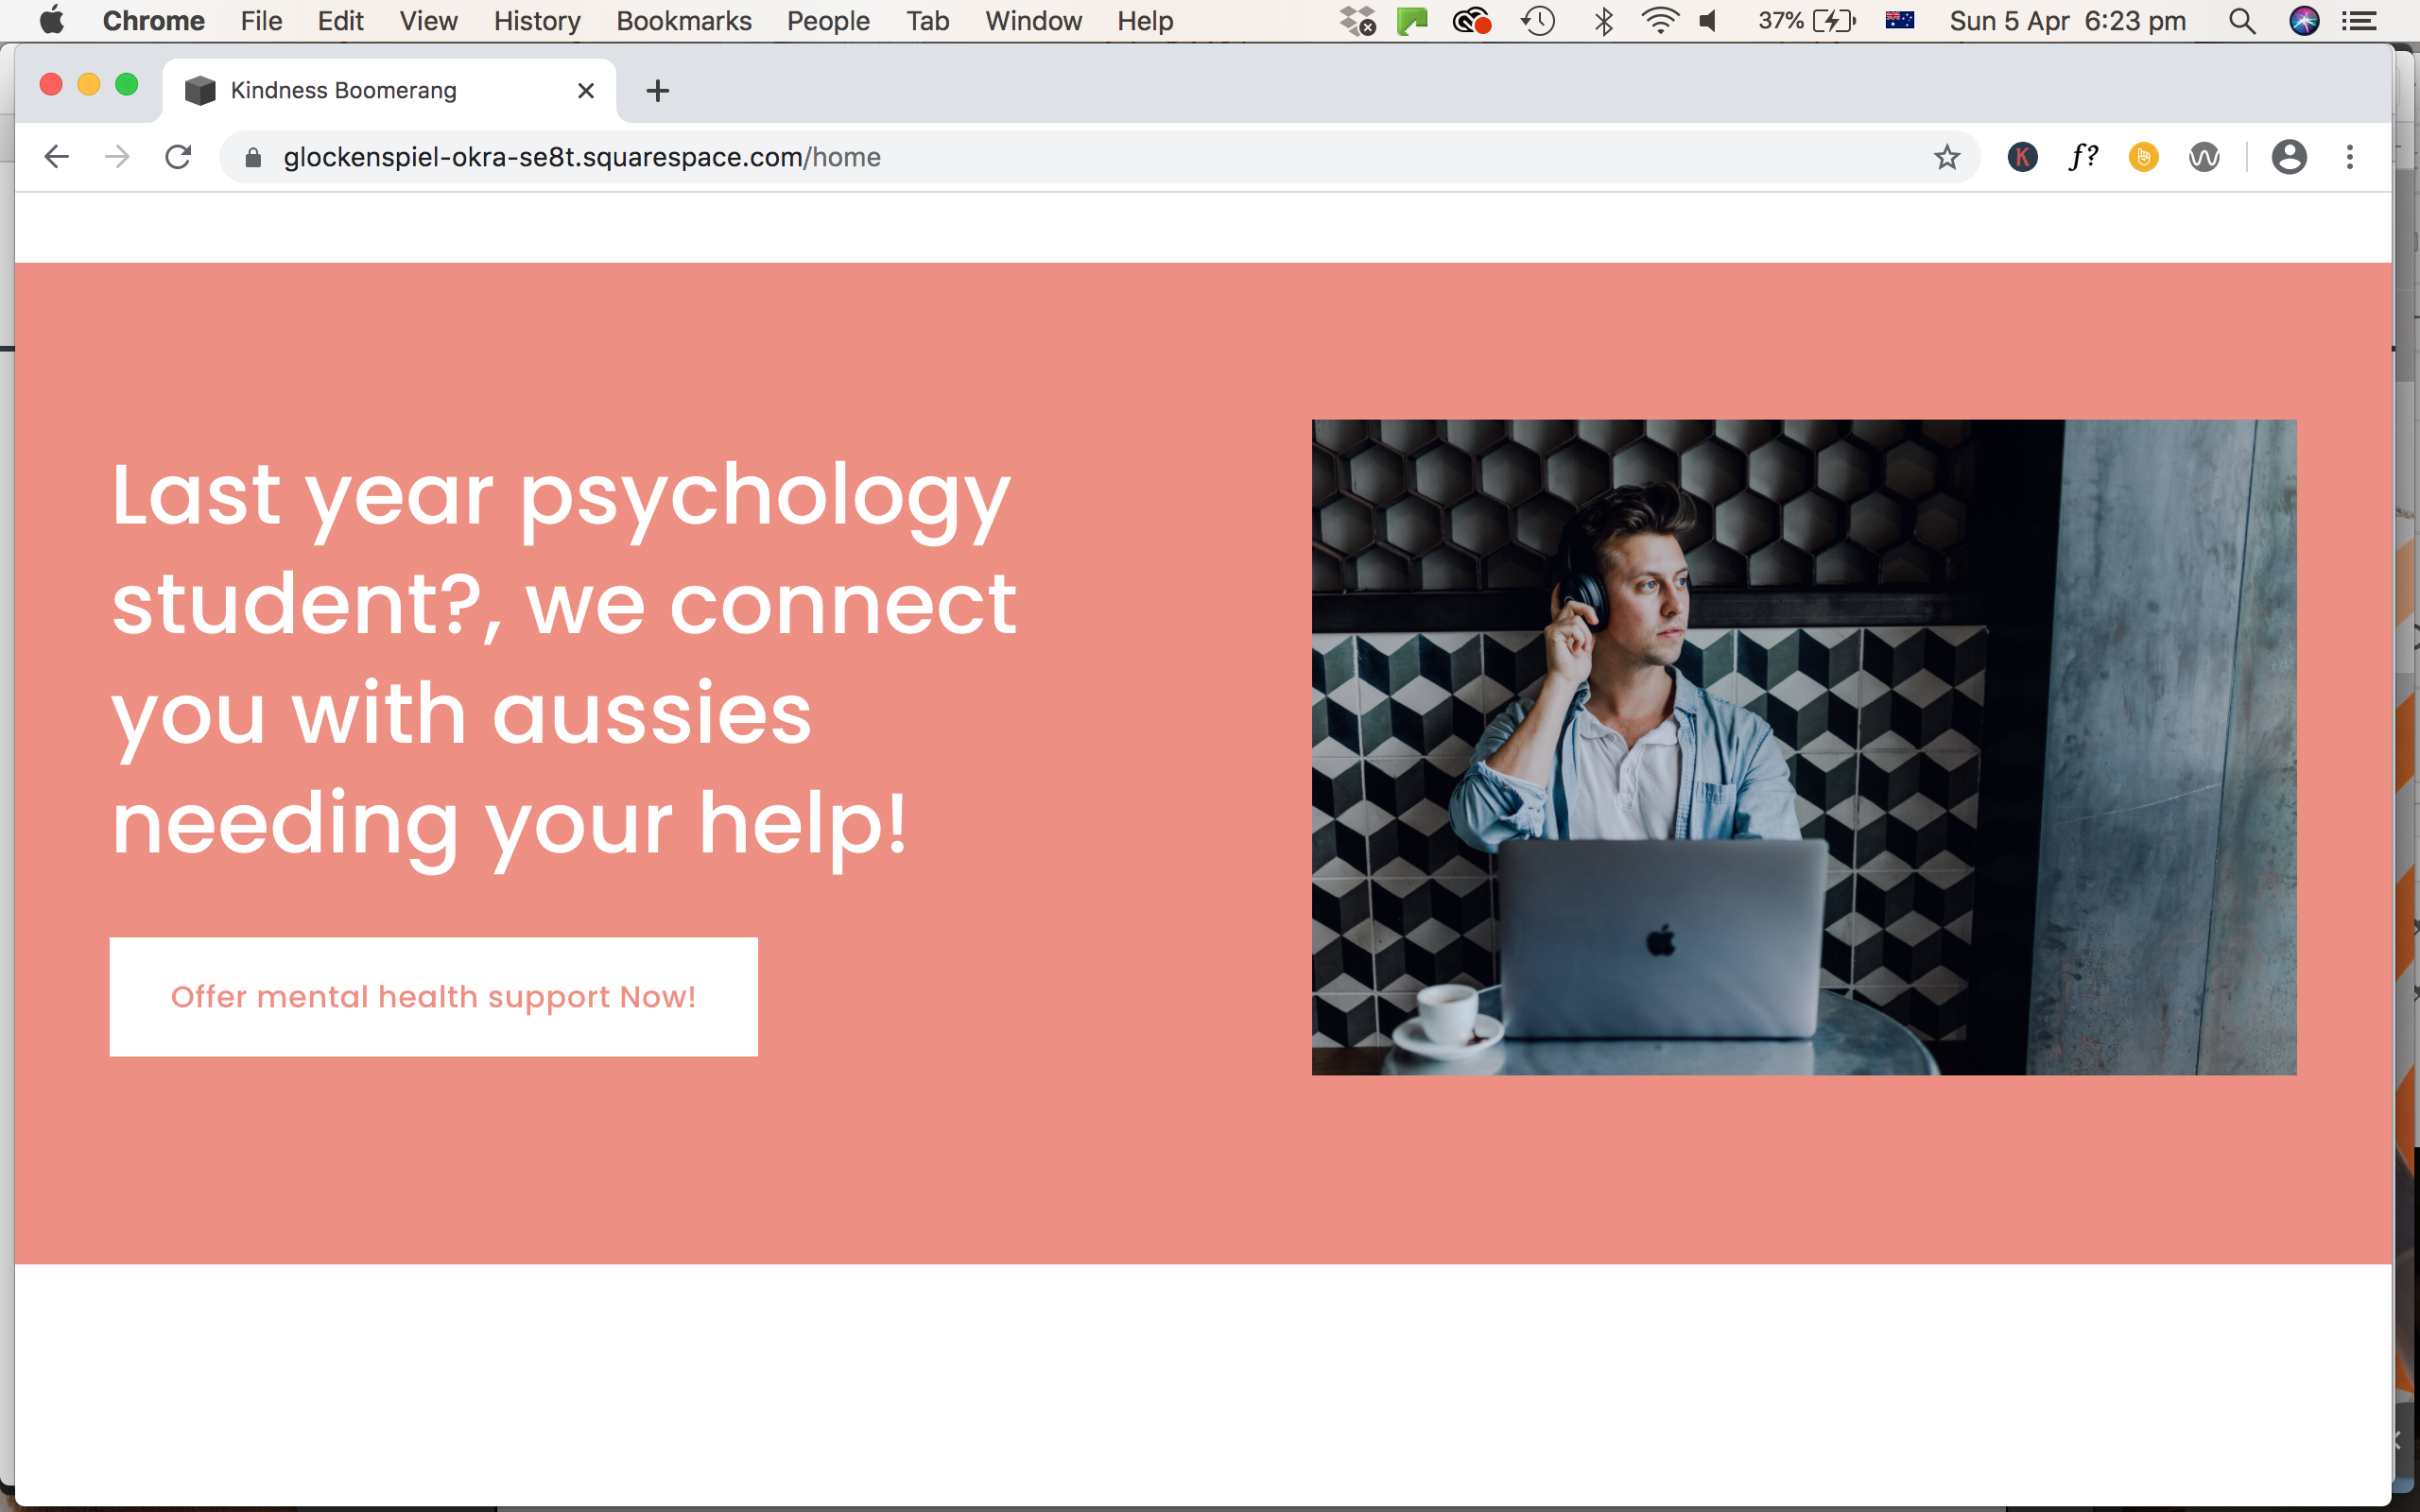Toggle Bluetooth via its menu bar icon
The width and height of the screenshot is (2420, 1512).
pyautogui.click(x=1604, y=20)
